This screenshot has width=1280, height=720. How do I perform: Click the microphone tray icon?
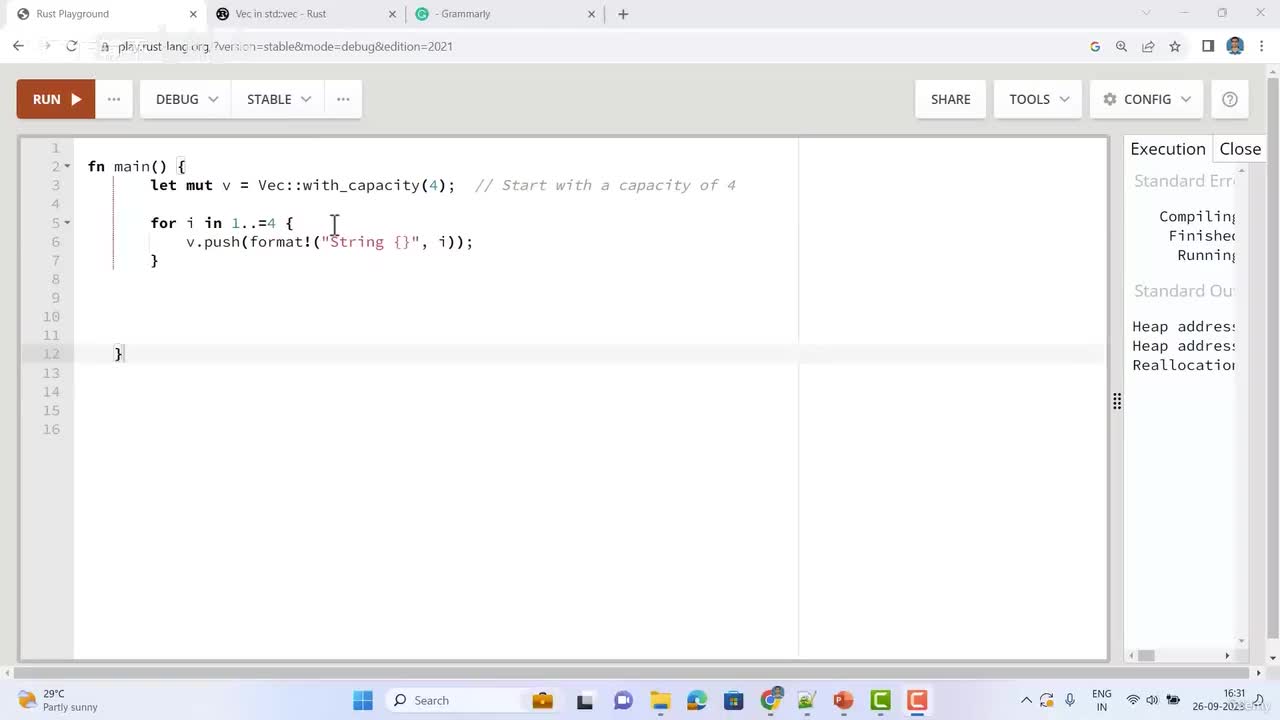click(x=1070, y=700)
